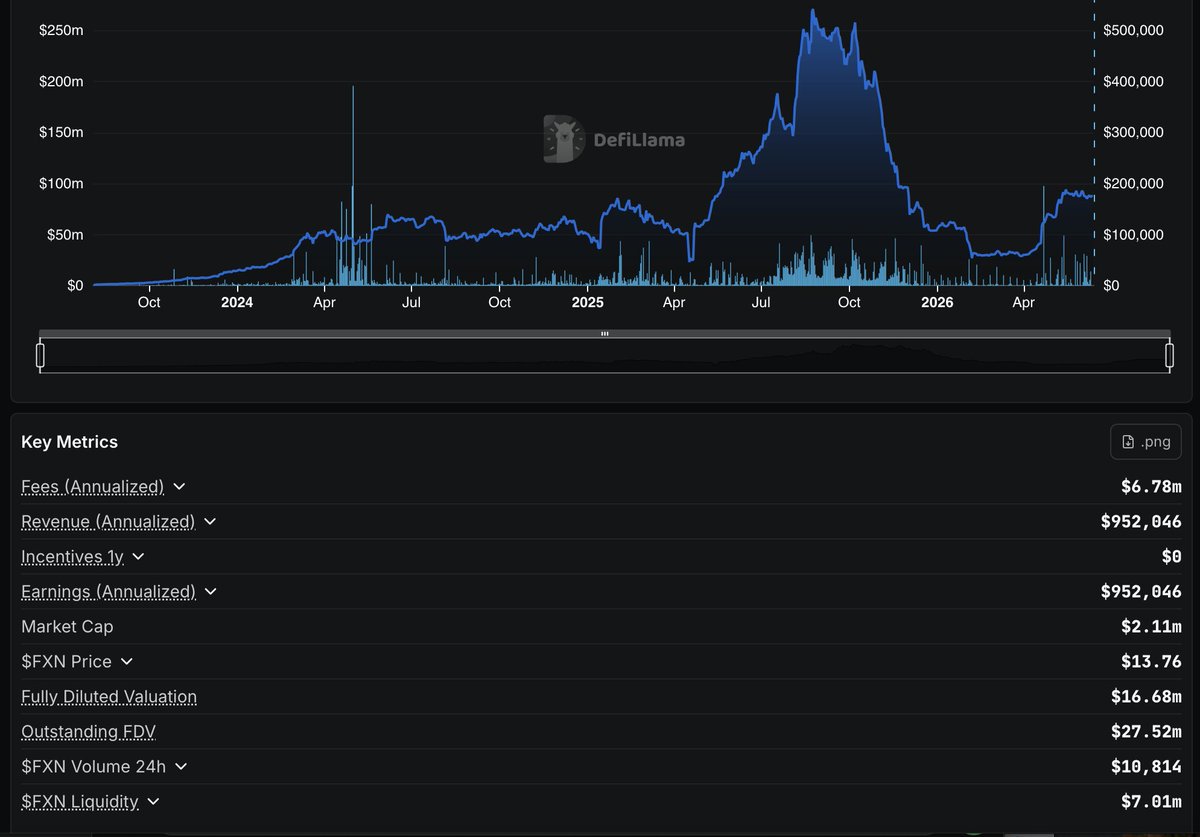Click the left range slider handle

click(x=40, y=355)
